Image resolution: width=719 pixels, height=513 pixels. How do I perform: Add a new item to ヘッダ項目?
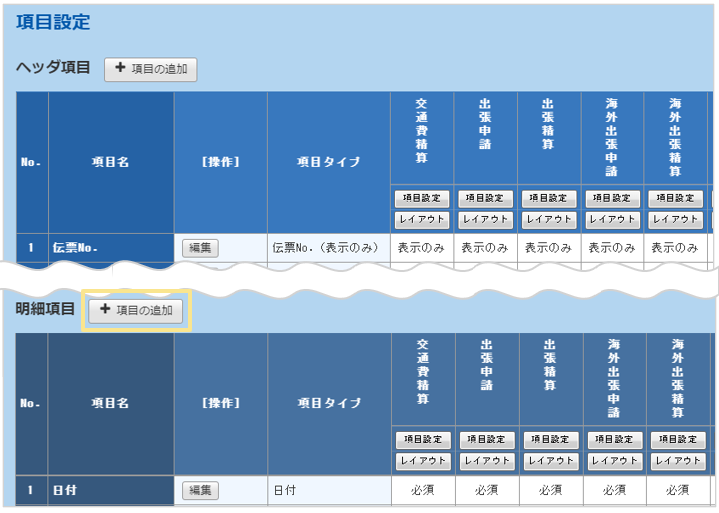click(x=151, y=69)
